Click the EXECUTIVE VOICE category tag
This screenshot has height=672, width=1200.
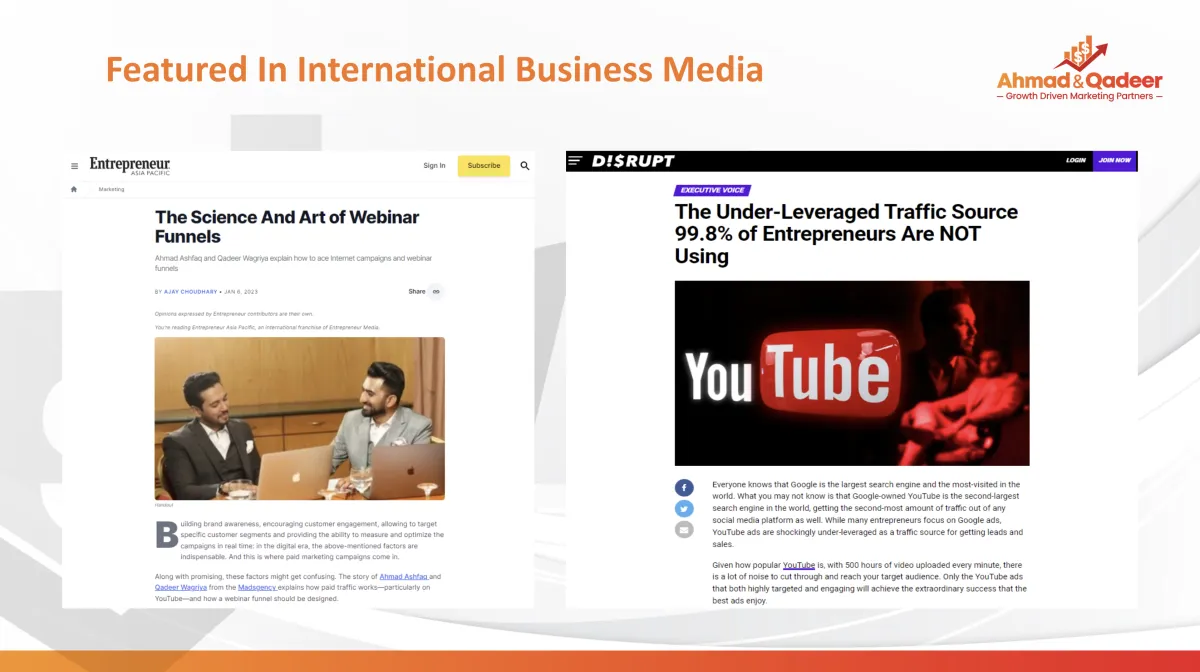713,190
